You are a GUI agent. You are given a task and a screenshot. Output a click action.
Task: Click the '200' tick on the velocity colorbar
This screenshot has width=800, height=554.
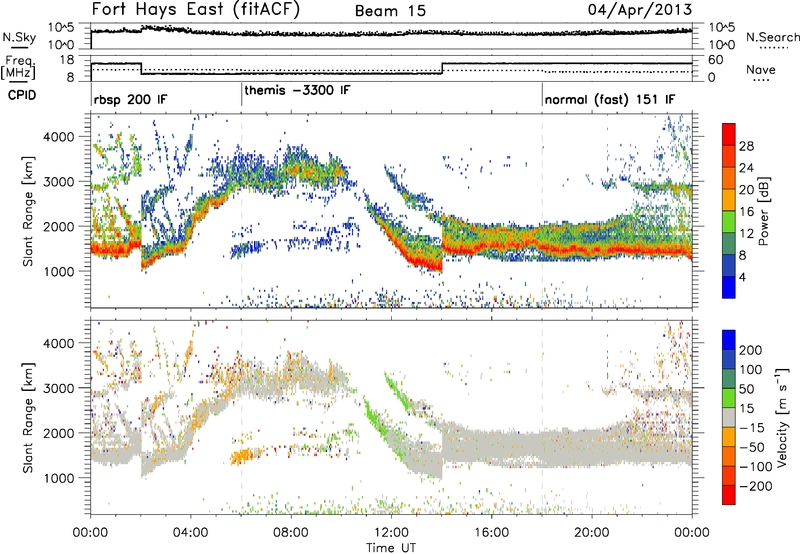pyautogui.click(x=751, y=350)
